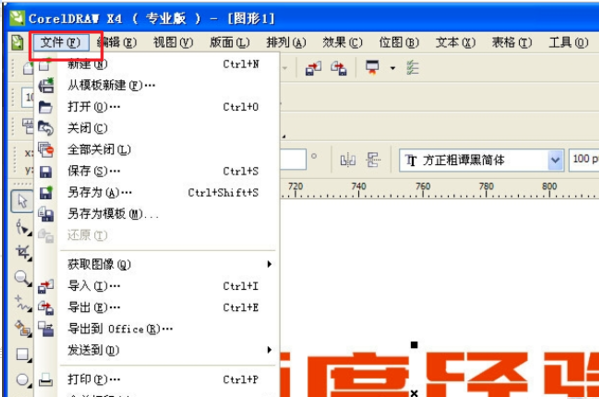This screenshot has height=399, width=599.
Task: Choose 导出到 Office(R) menu entry
Action: pyautogui.click(x=157, y=328)
